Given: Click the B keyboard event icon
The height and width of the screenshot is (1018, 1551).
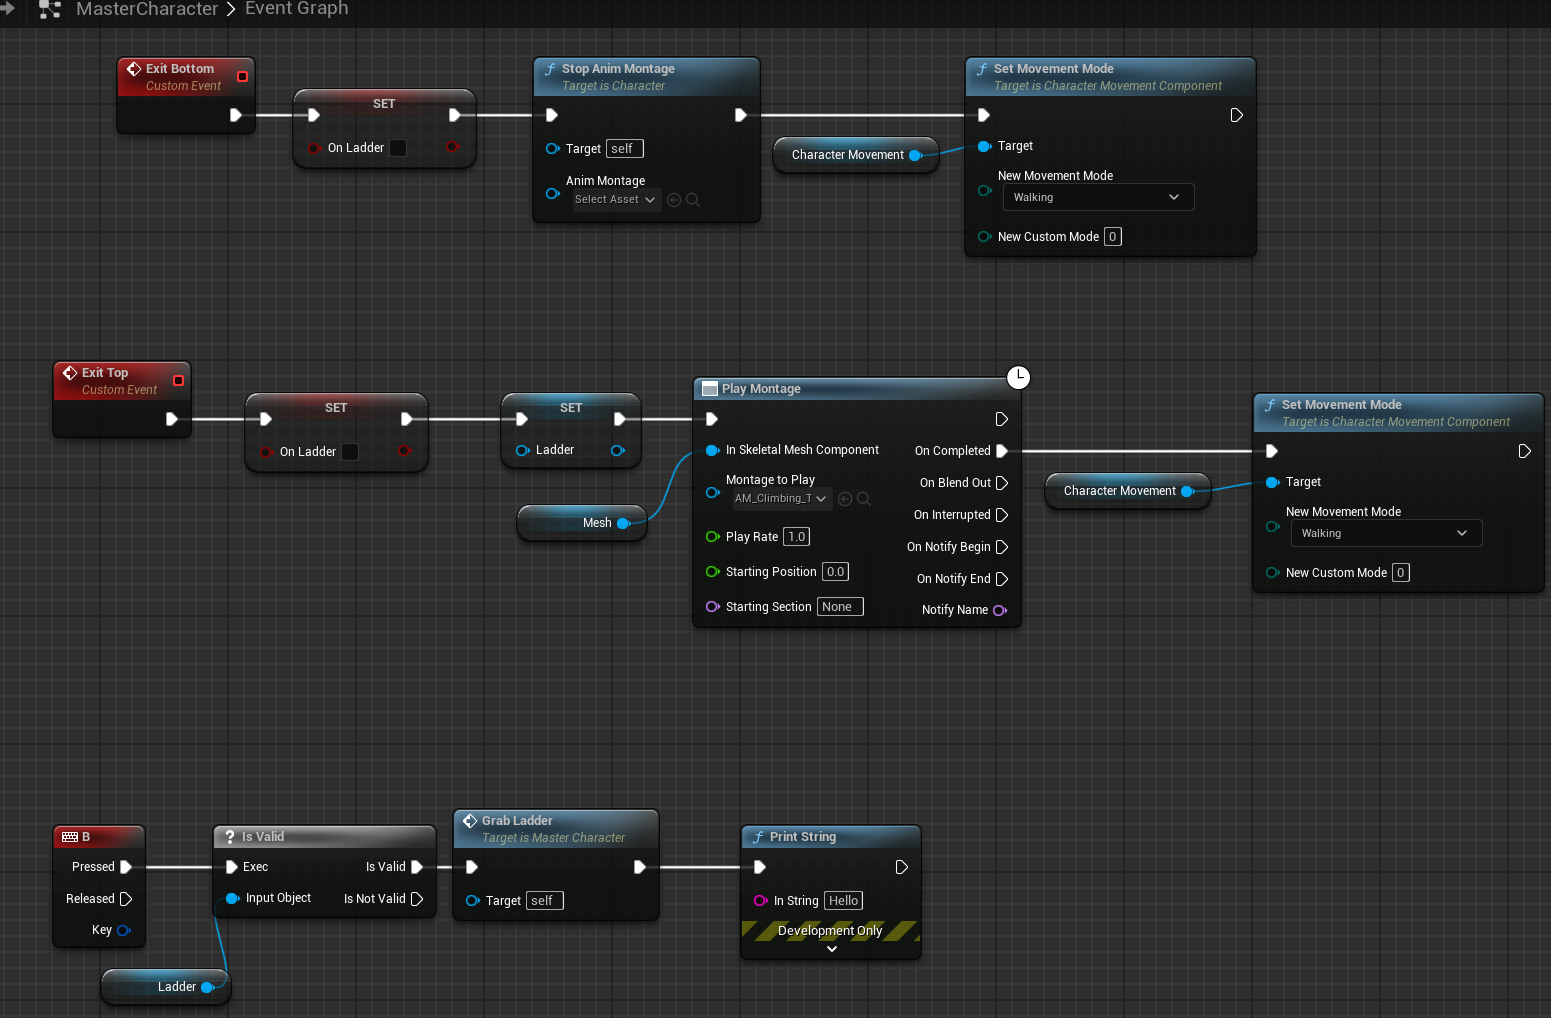Looking at the screenshot, I should tap(70, 837).
